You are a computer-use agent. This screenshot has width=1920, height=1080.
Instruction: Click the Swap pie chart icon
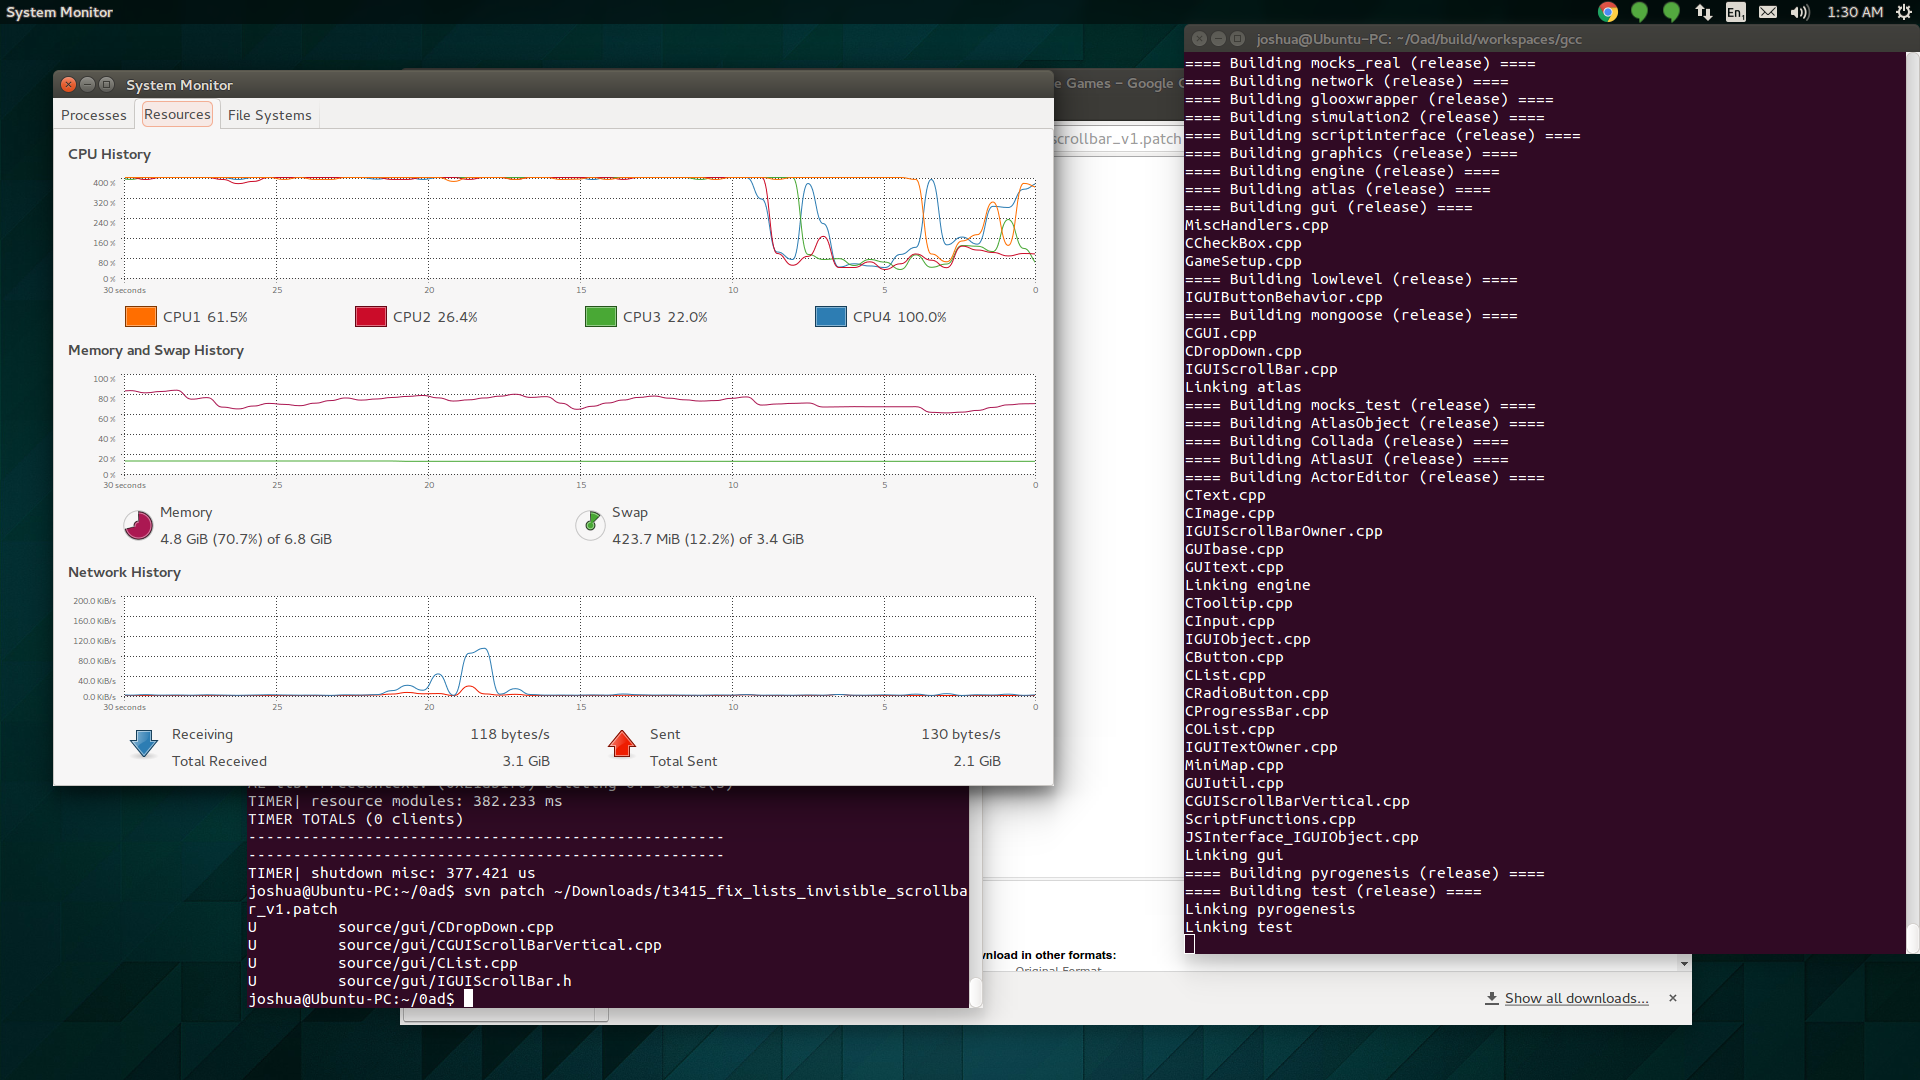point(590,523)
